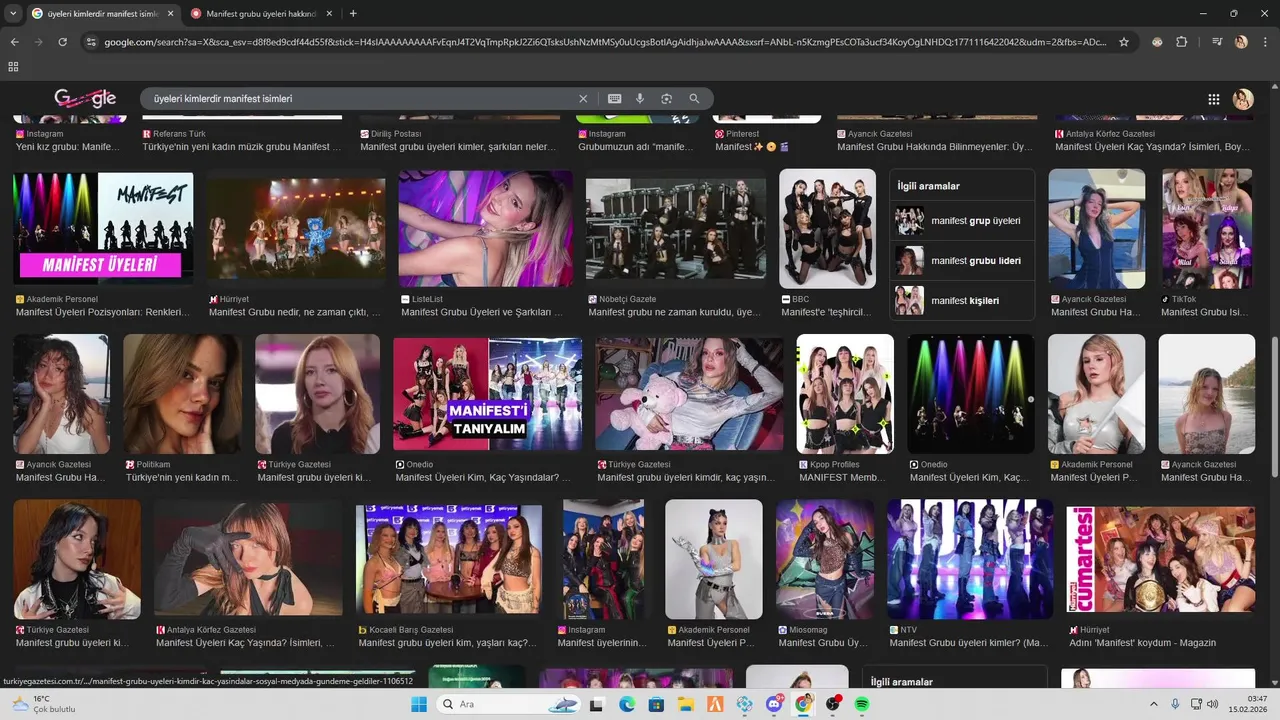The image size is (1280, 720).
Task: Click Manifest'e 'teşhircil… BBC caption
Action: click(826, 312)
